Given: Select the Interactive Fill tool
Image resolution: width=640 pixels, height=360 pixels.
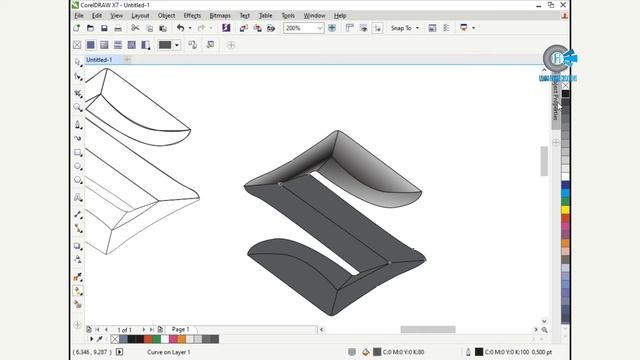Looking at the screenshot, I should tap(78, 291).
